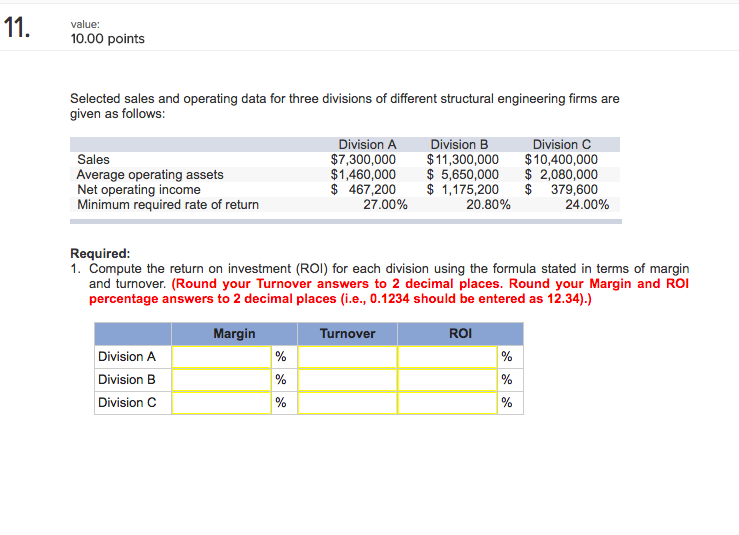Click the Turnover column header
Screen dimensions: 739x535
pyautogui.click(x=347, y=333)
